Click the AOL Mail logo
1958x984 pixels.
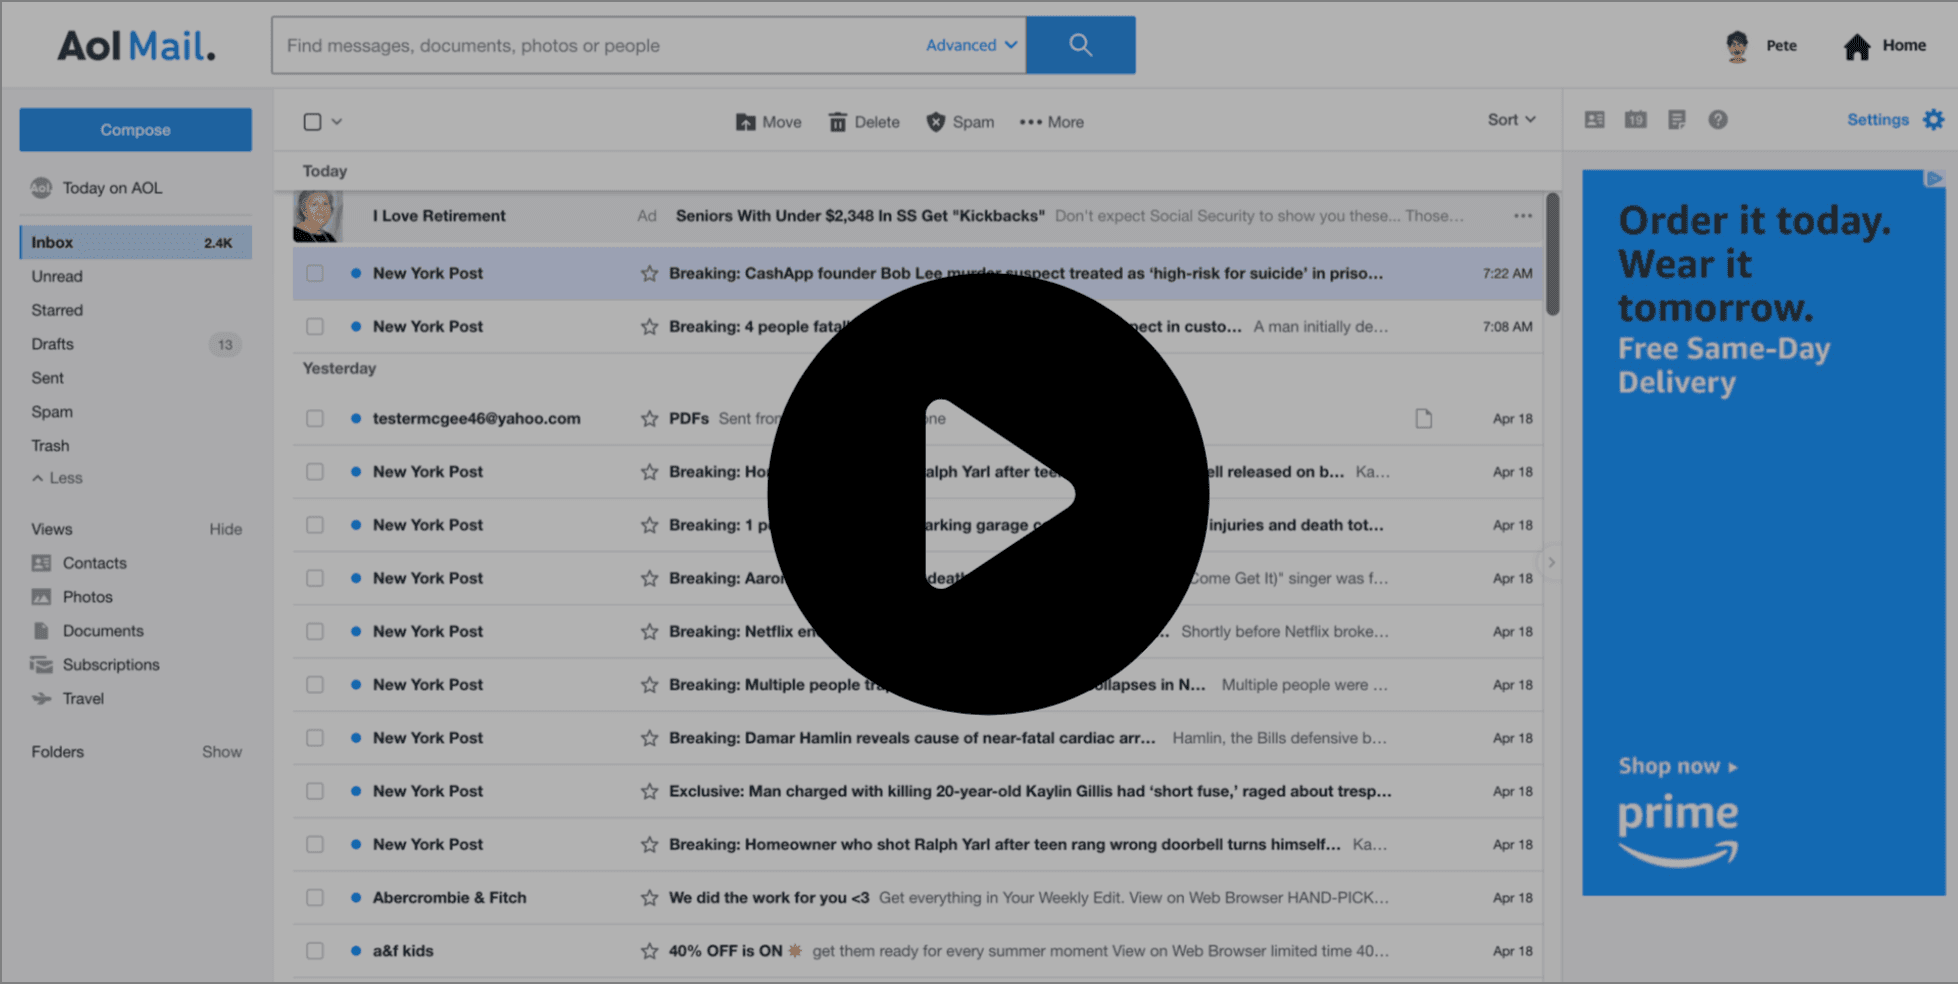(136, 46)
